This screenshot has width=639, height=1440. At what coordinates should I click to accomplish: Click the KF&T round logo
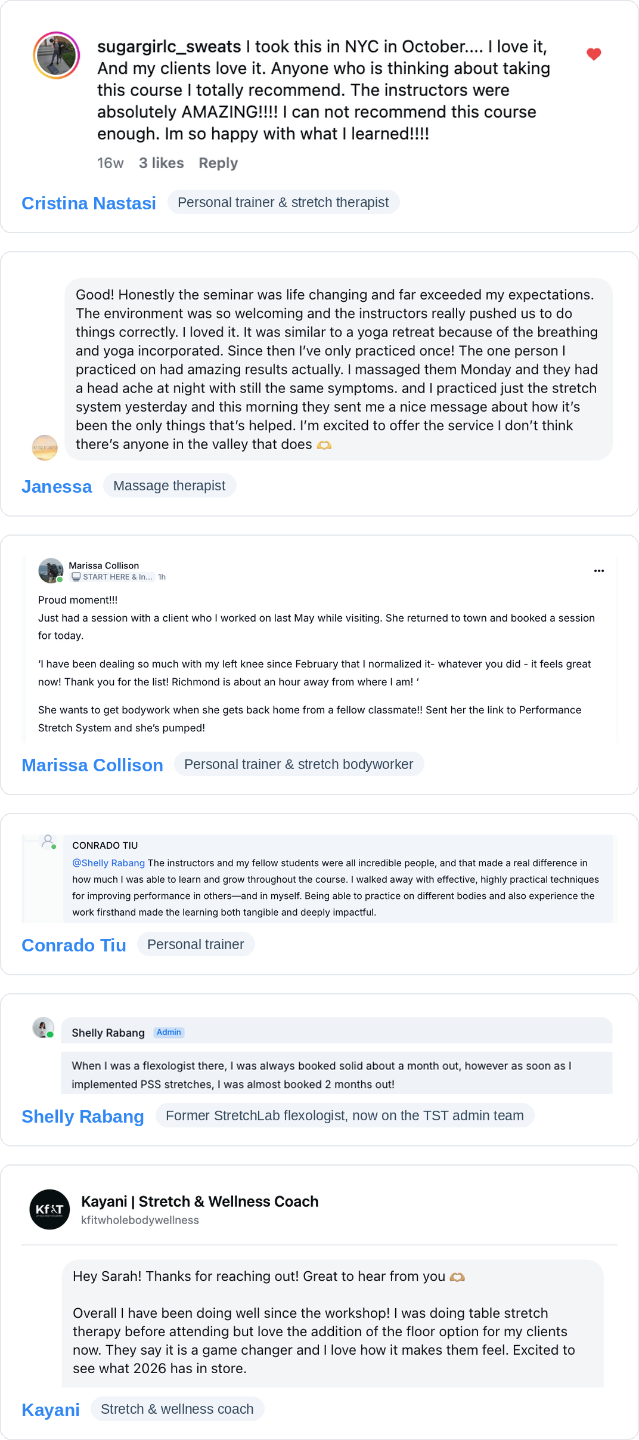pyautogui.click(x=50, y=1209)
